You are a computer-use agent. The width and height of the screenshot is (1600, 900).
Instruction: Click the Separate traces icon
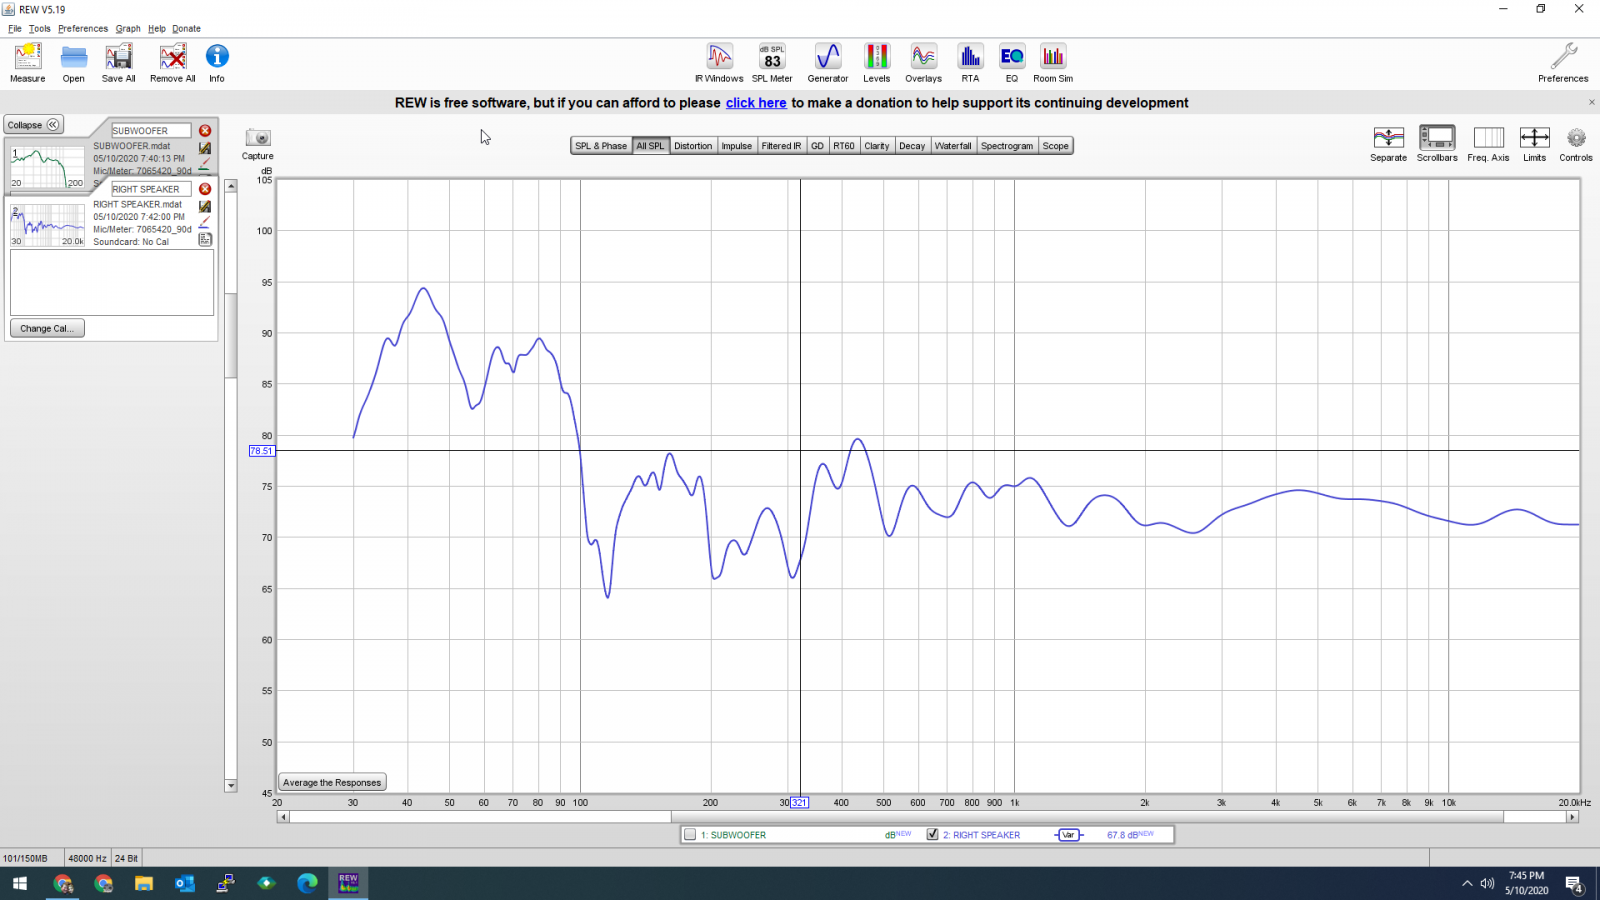pyautogui.click(x=1389, y=138)
